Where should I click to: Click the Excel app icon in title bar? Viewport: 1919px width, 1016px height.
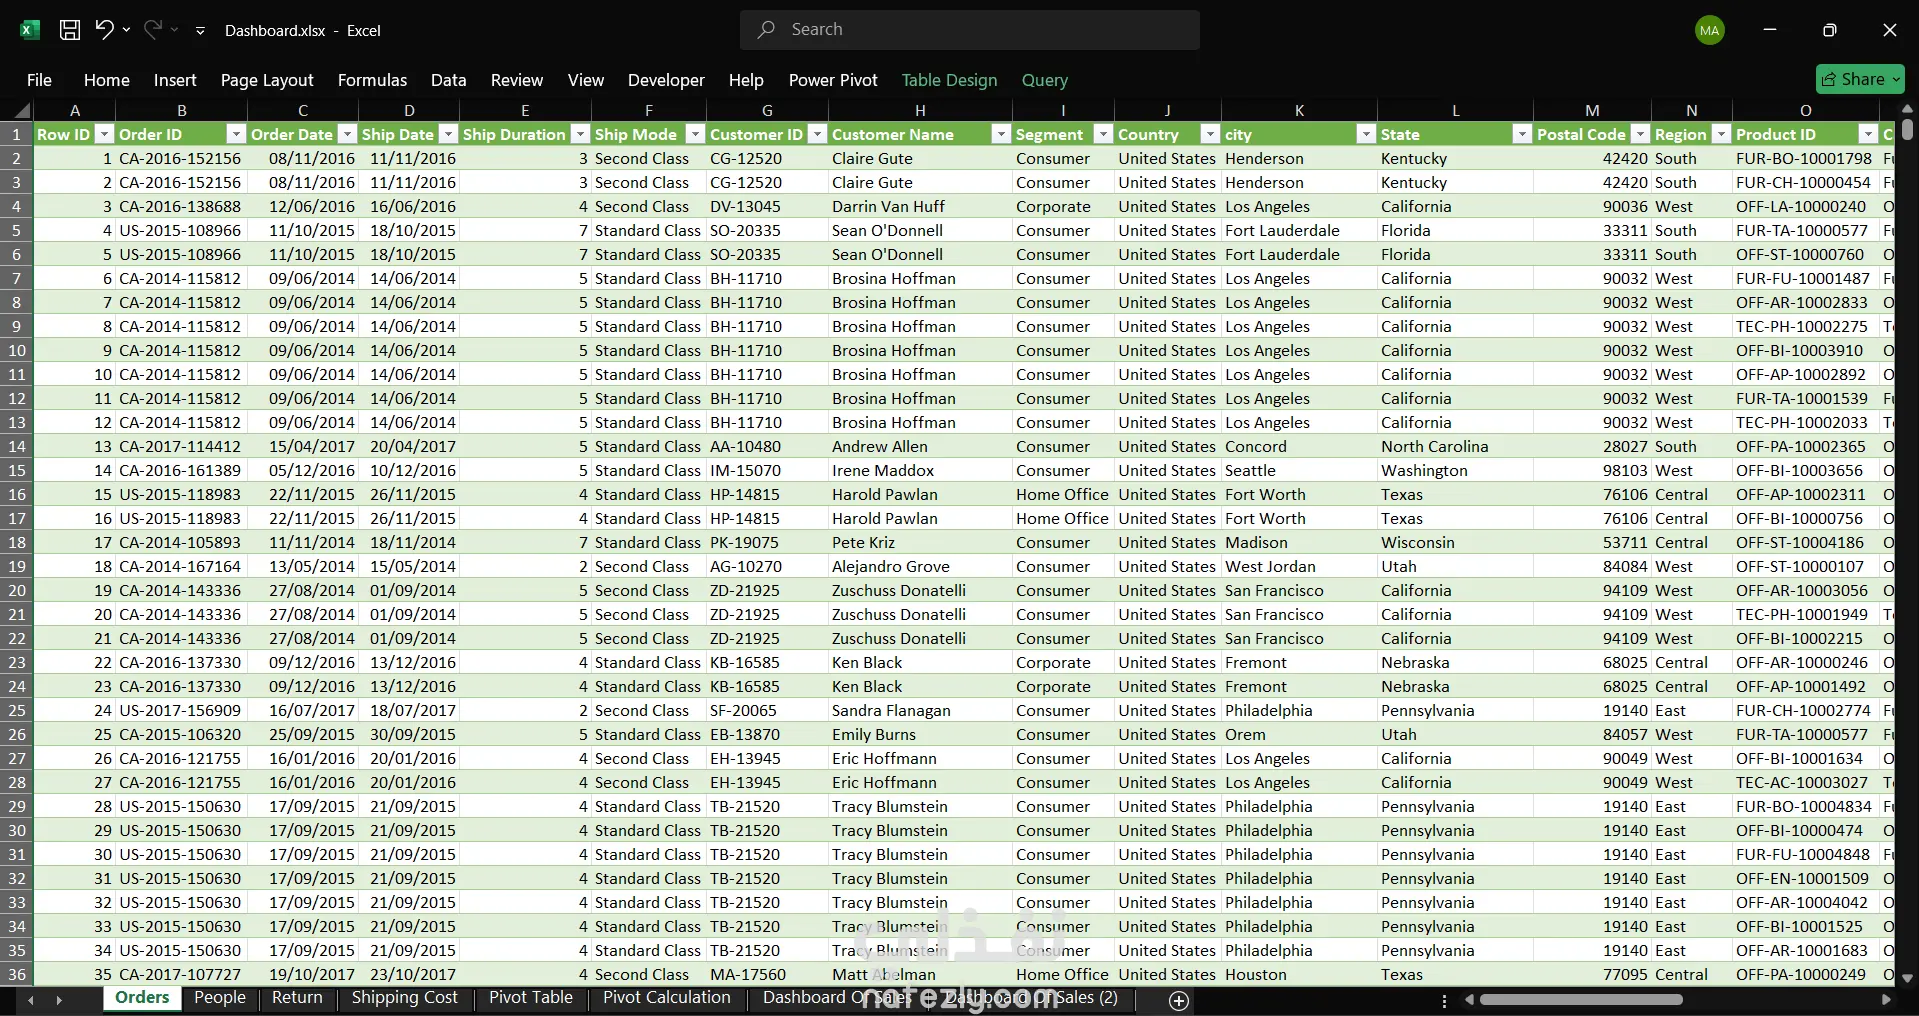click(30, 30)
